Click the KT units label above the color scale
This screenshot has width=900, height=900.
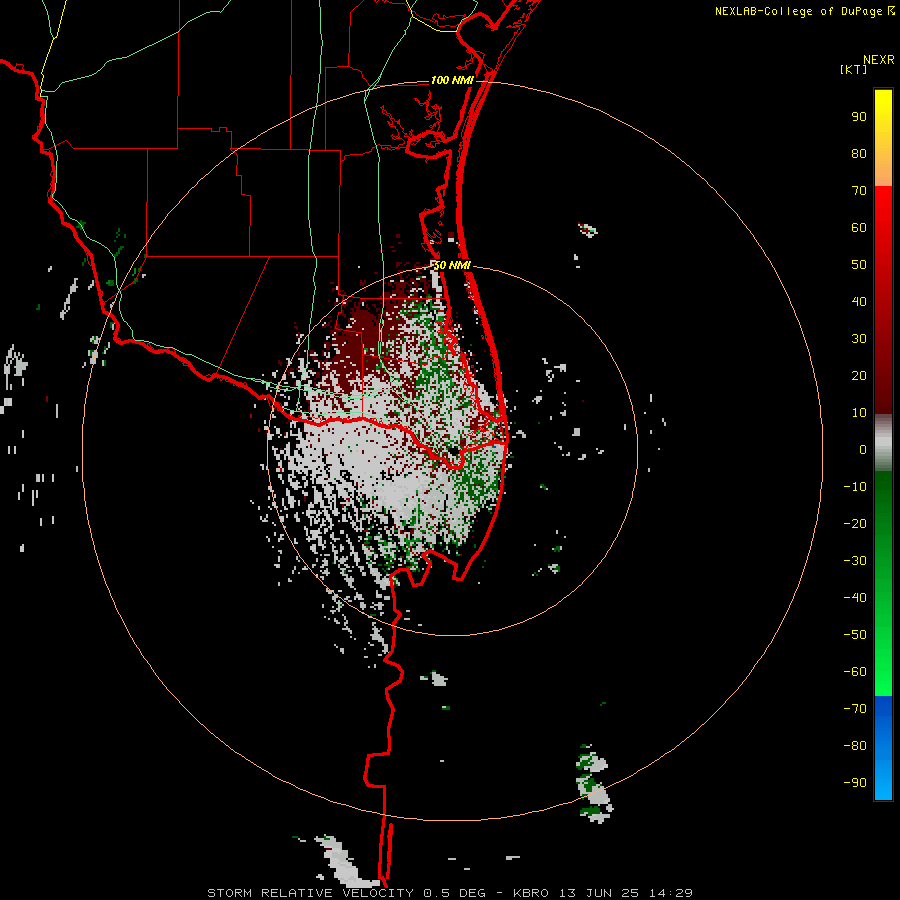[x=853, y=69]
